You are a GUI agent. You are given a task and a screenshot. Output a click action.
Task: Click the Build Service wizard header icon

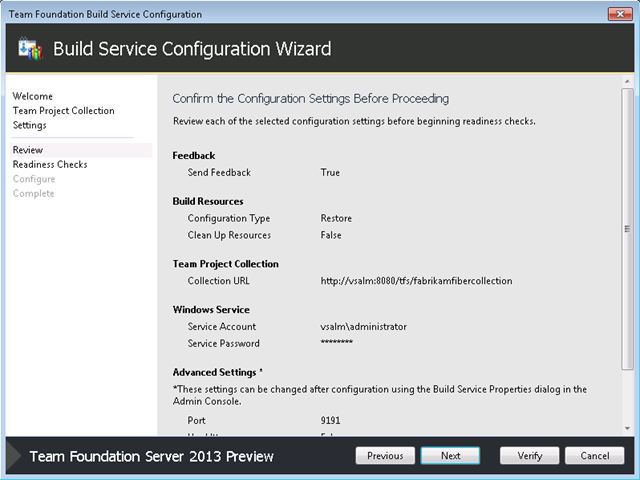(30, 49)
